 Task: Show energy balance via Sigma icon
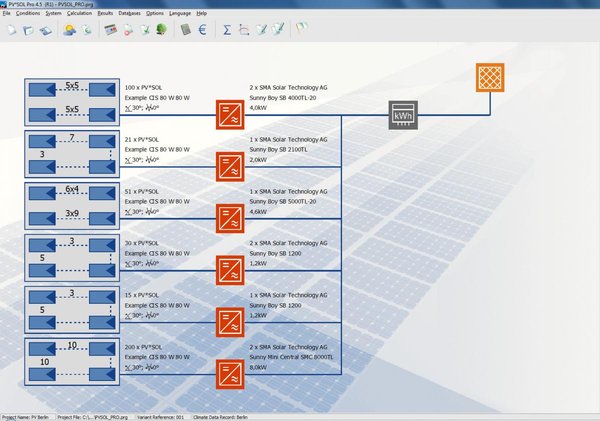[227, 29]
